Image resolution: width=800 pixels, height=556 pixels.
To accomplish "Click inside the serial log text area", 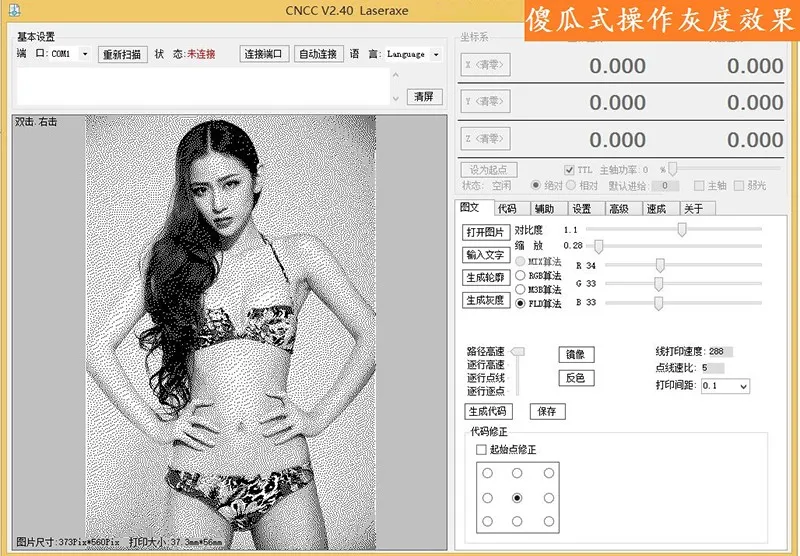I will coord(204,87).
